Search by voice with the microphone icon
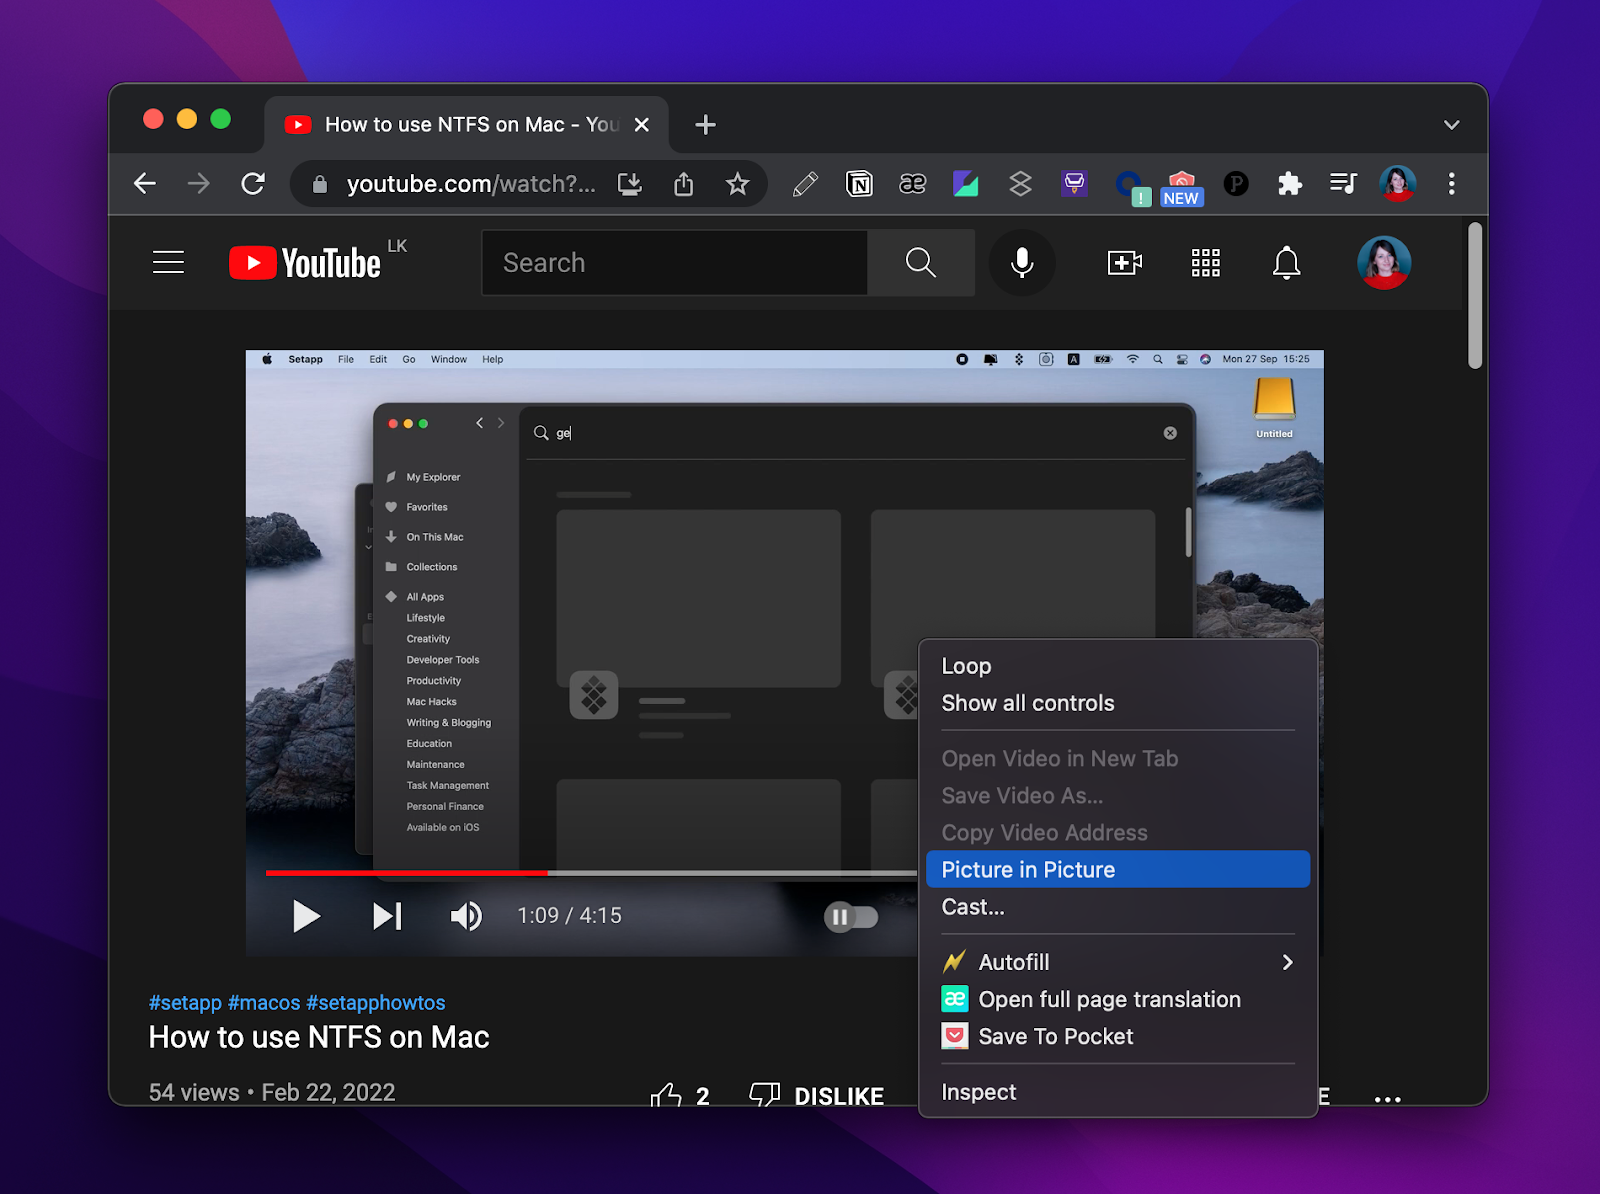Image resolution: width=1600 pixels, height=1194 pixels. tap(1022, 262)
